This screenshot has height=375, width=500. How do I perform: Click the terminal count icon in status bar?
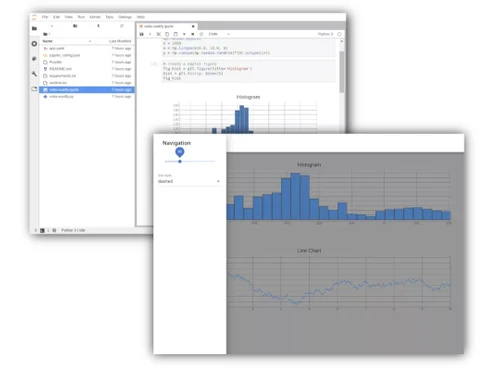(x=42, y=230)
